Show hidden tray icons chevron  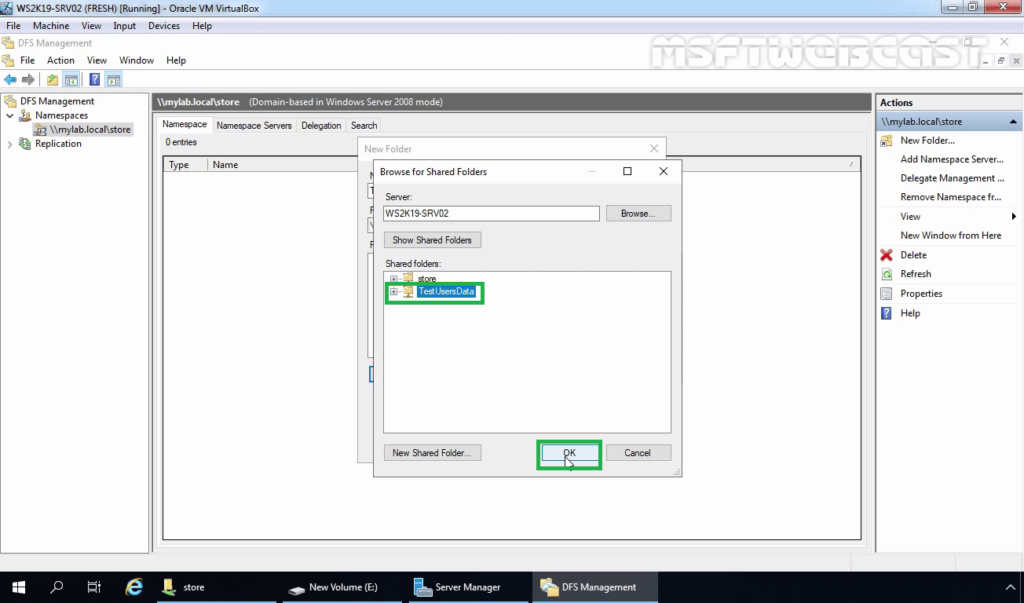click(x=1010, y=587)
